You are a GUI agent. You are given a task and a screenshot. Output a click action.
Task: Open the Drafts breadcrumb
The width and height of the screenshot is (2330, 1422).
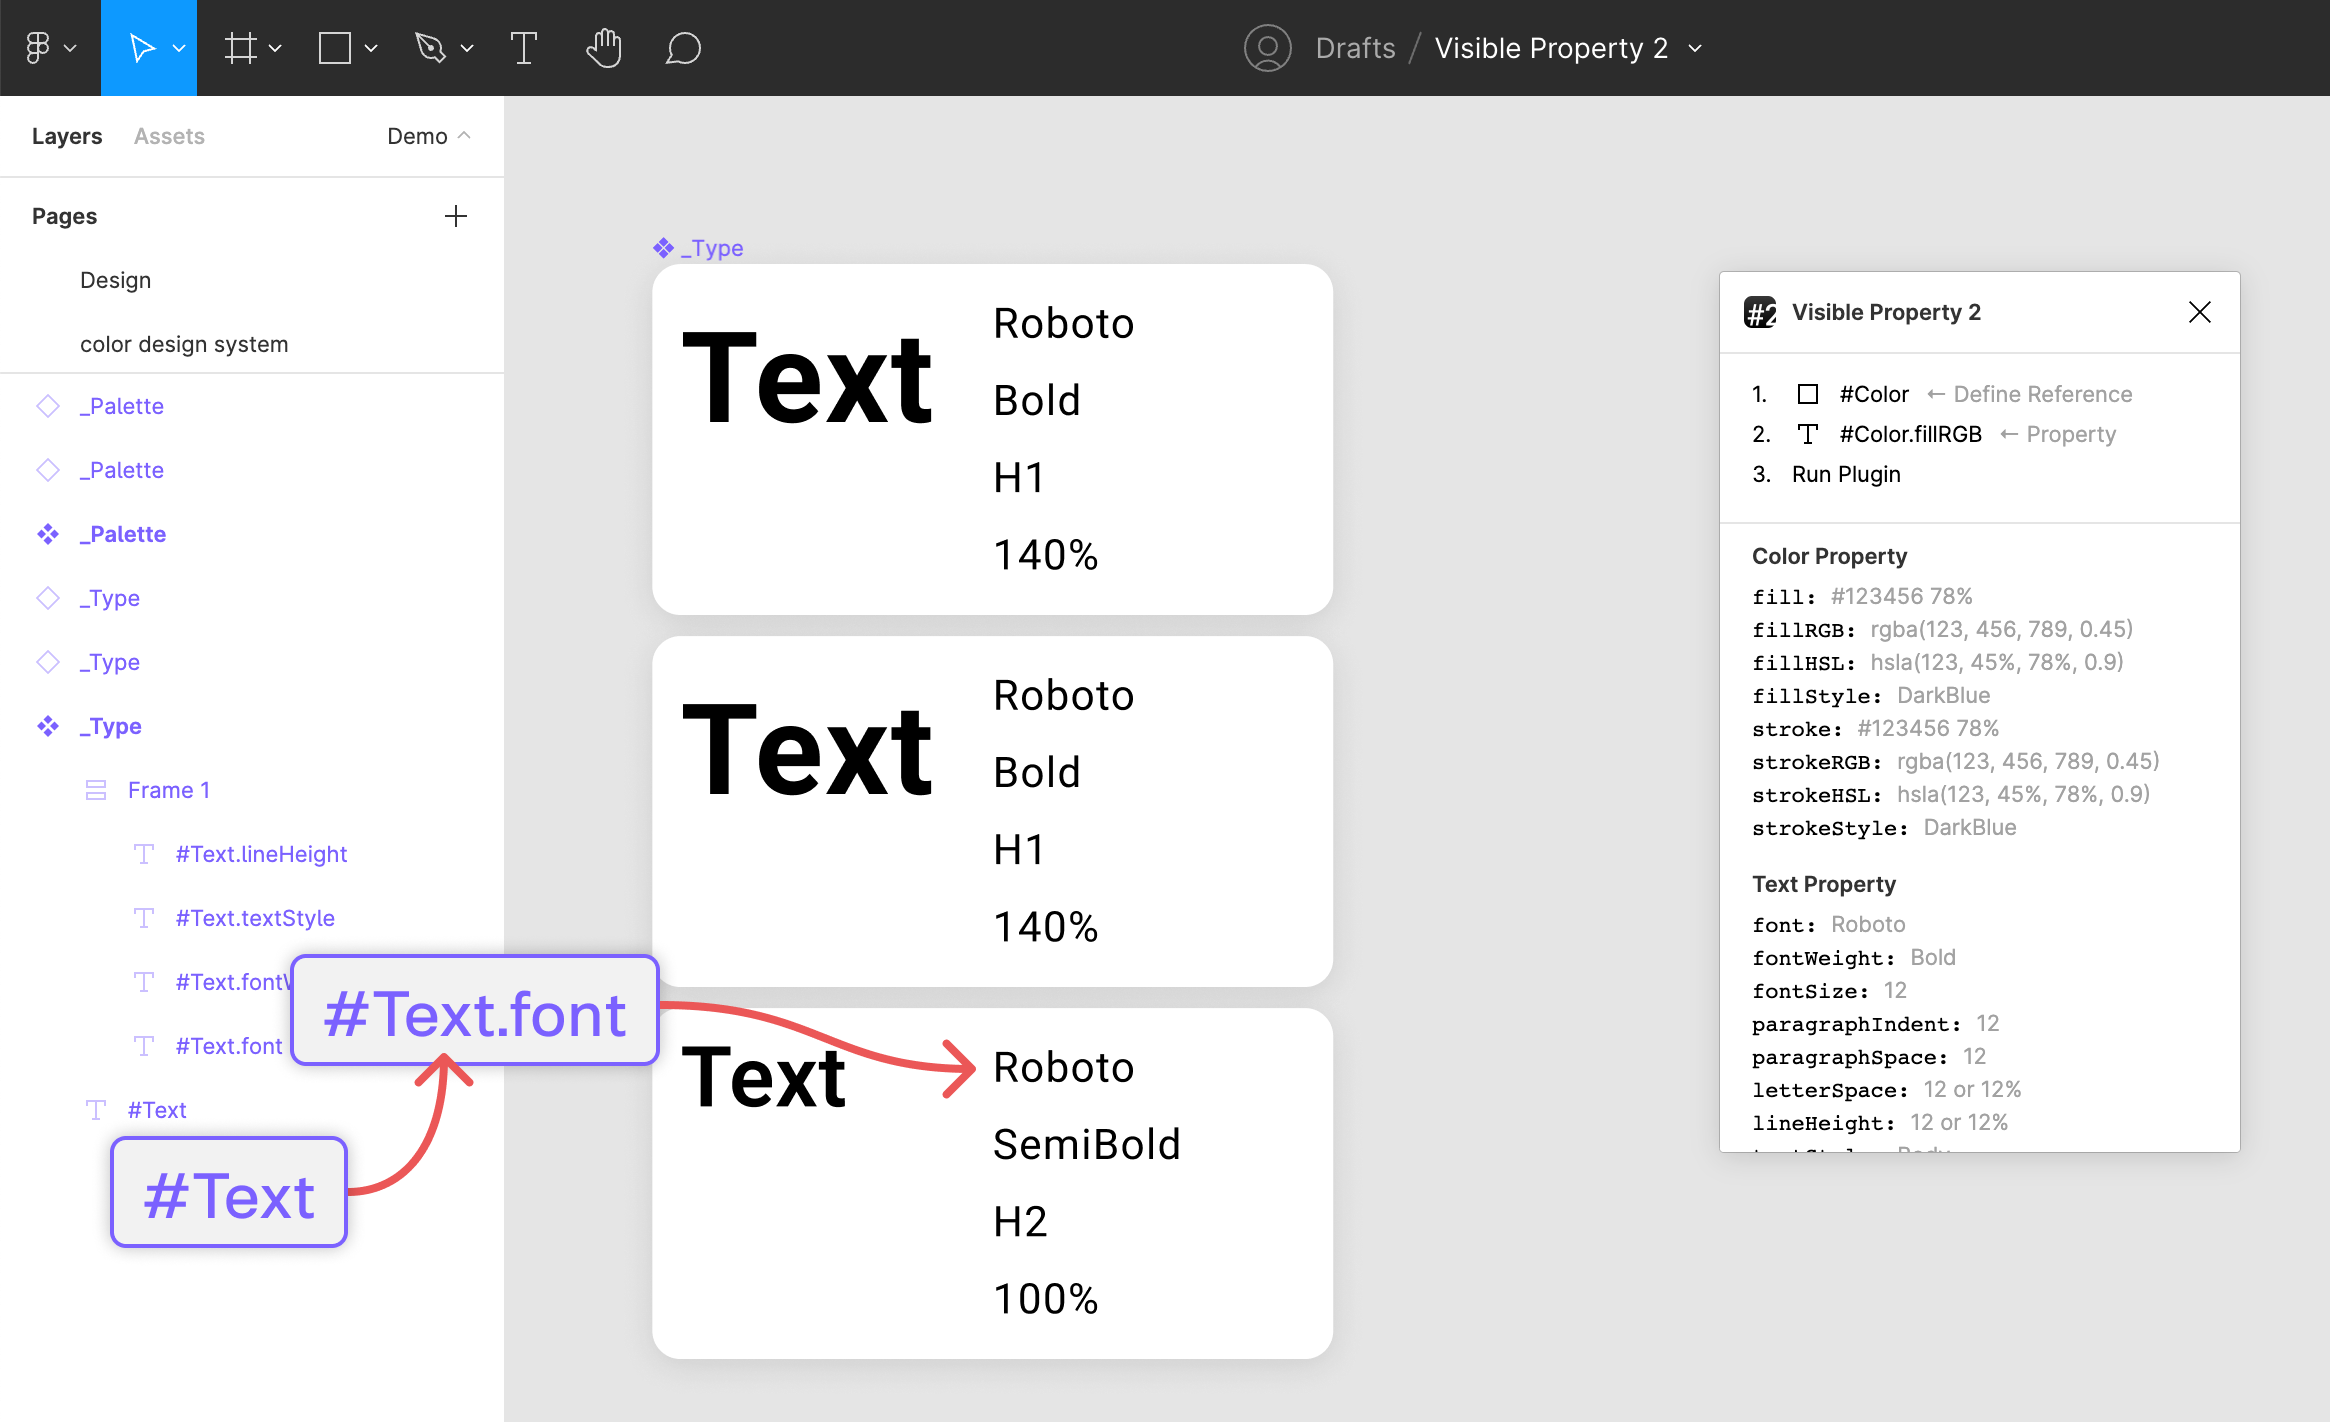(x=1355, y=47)
